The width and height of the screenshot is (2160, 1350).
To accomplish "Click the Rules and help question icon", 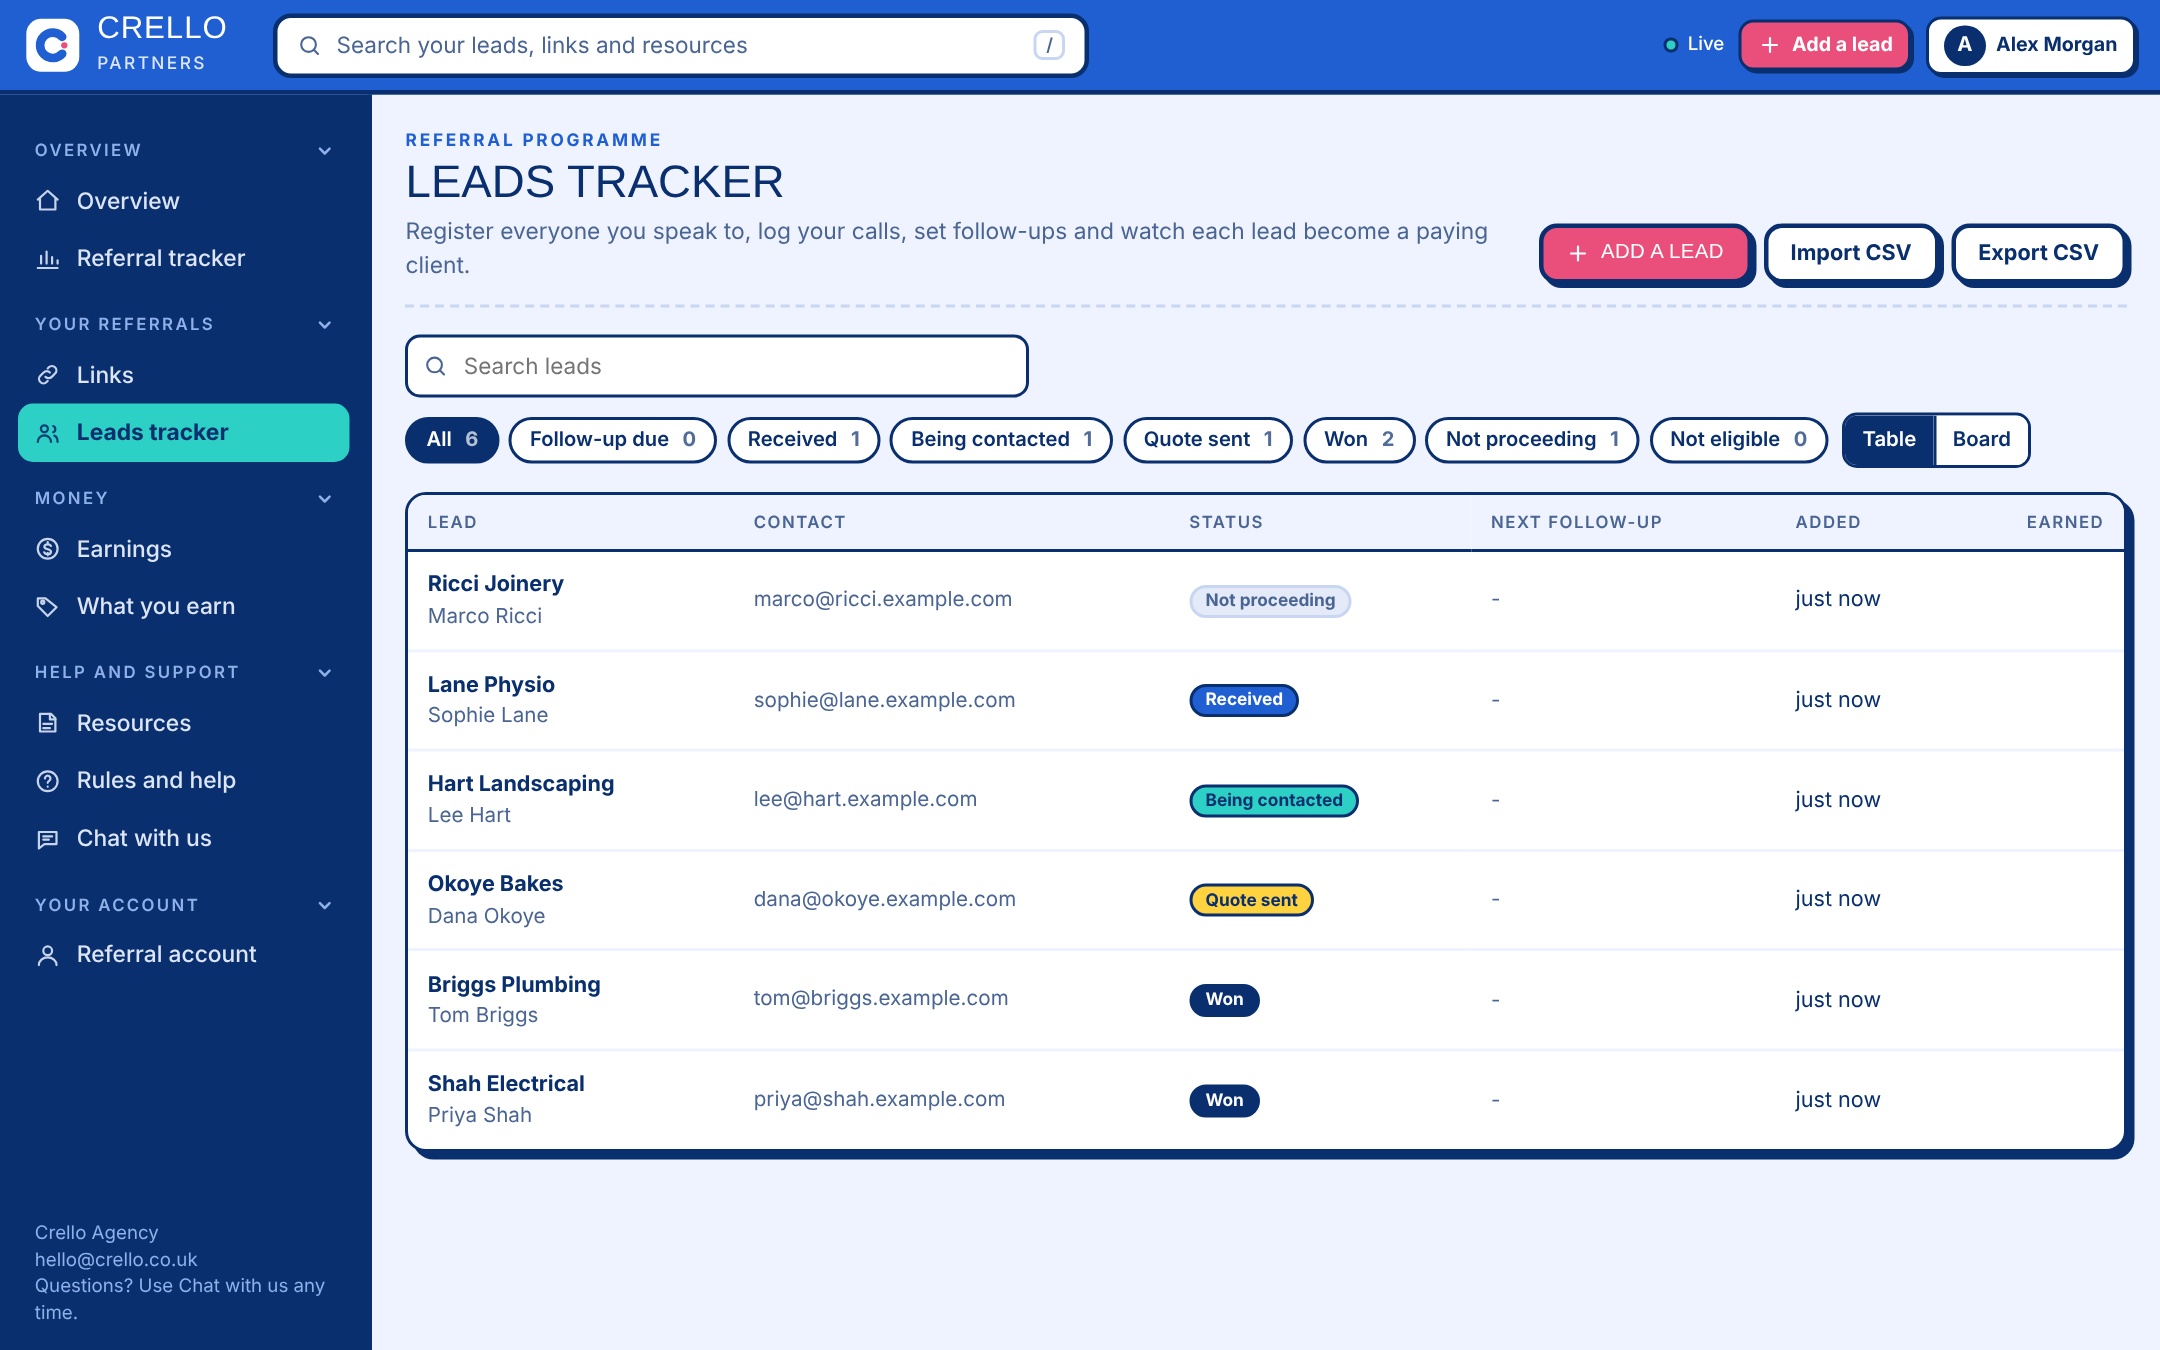I will click(47, 781).
